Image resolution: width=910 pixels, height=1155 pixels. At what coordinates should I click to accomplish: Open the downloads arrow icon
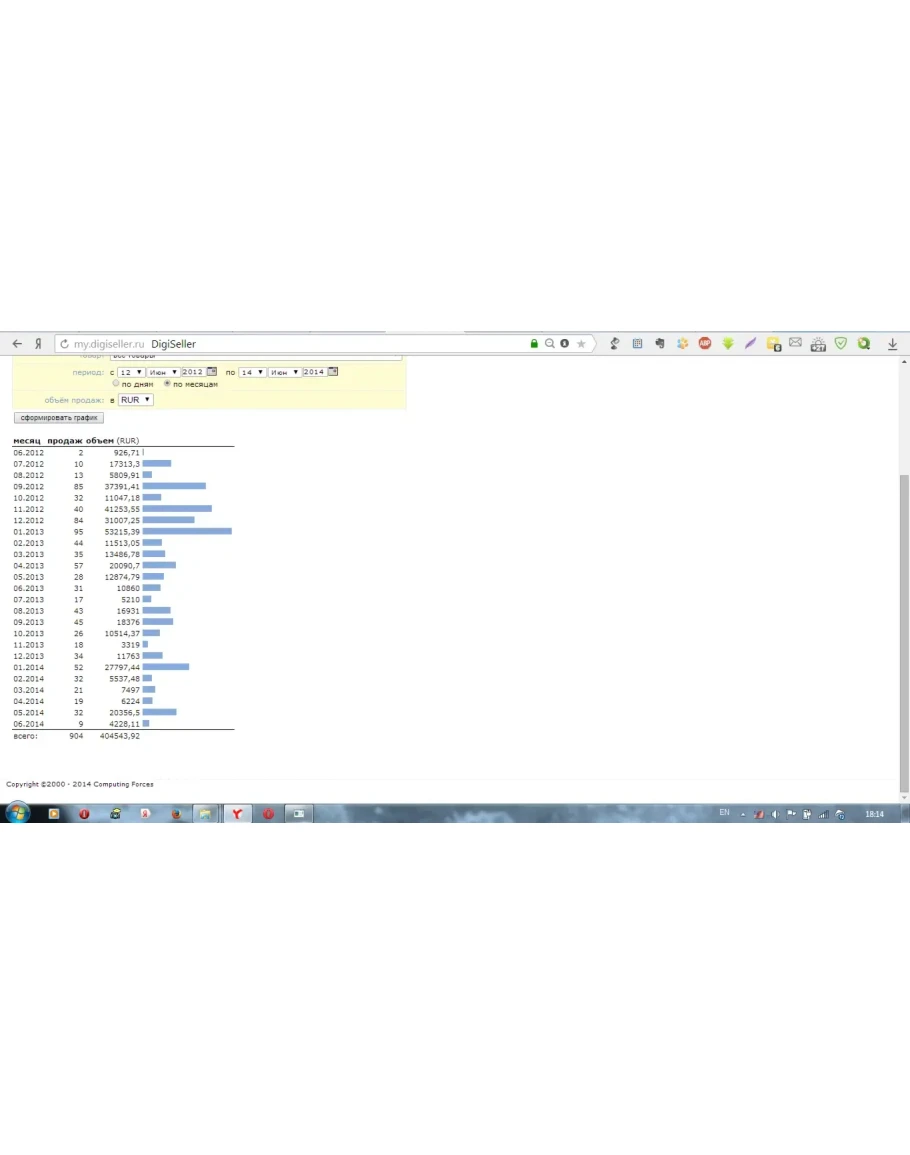[x=892, y=344]
